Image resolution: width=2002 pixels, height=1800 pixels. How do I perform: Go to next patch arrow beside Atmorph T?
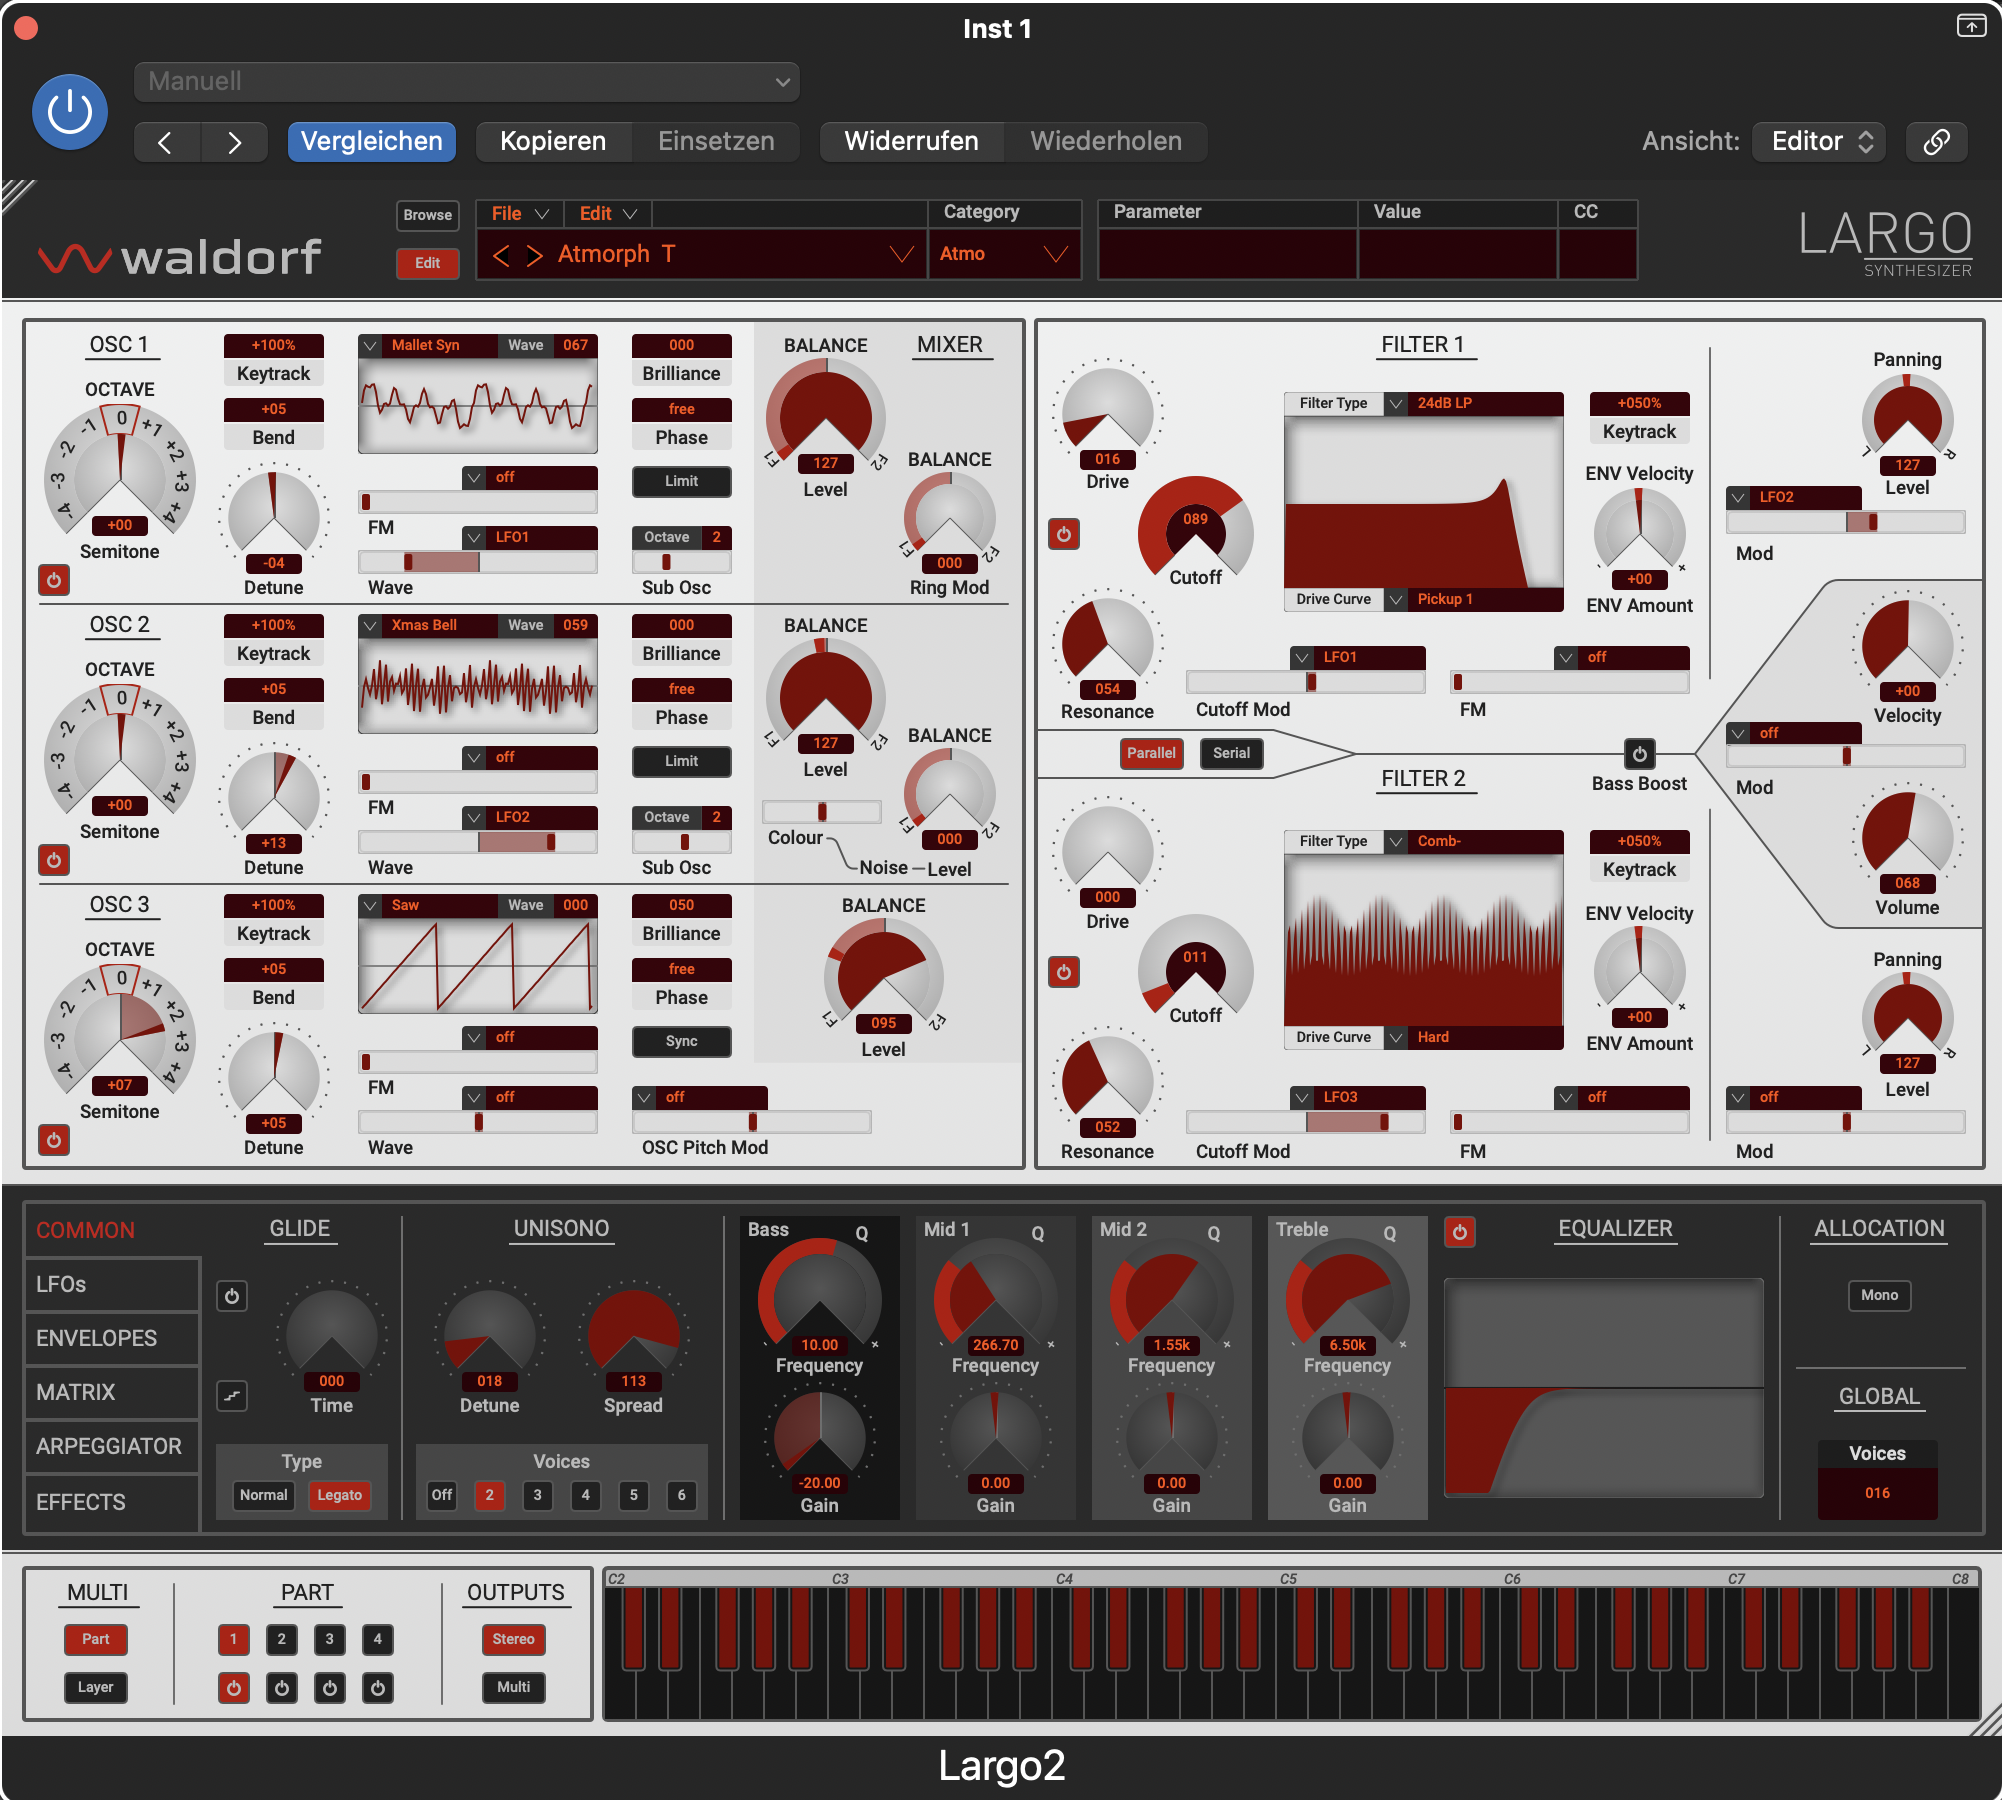point(535,255)
